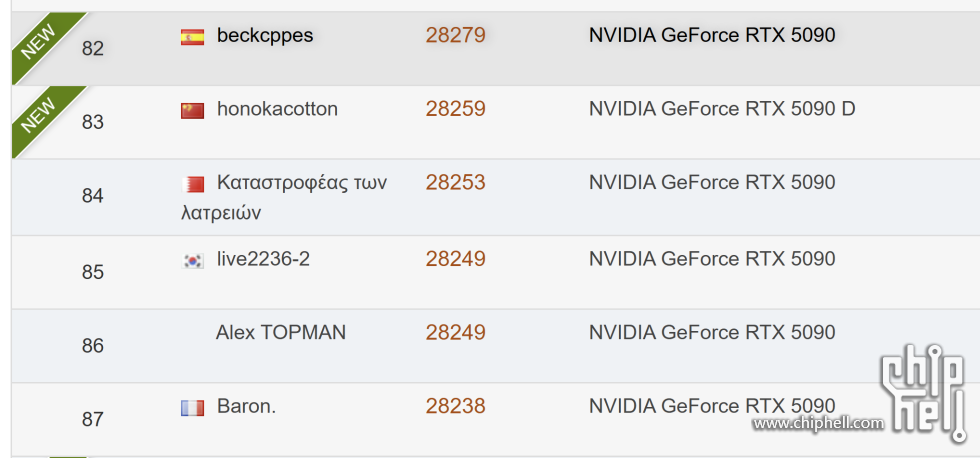This screenshot has height=458, width=980.
Task: Click the Spain flag icon beside beckcppes
Action: coord(192,37)
